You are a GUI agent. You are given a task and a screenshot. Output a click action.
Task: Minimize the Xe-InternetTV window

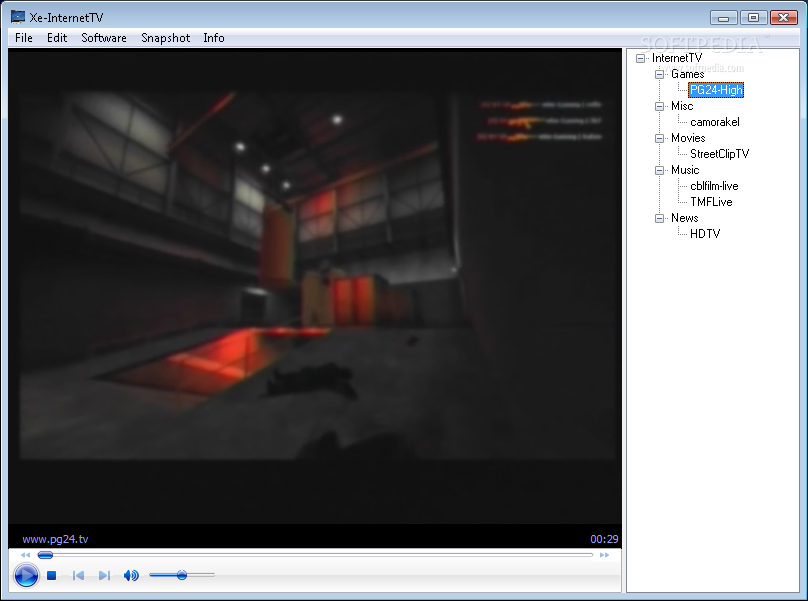pyautogui.click(x=723, y=18)
